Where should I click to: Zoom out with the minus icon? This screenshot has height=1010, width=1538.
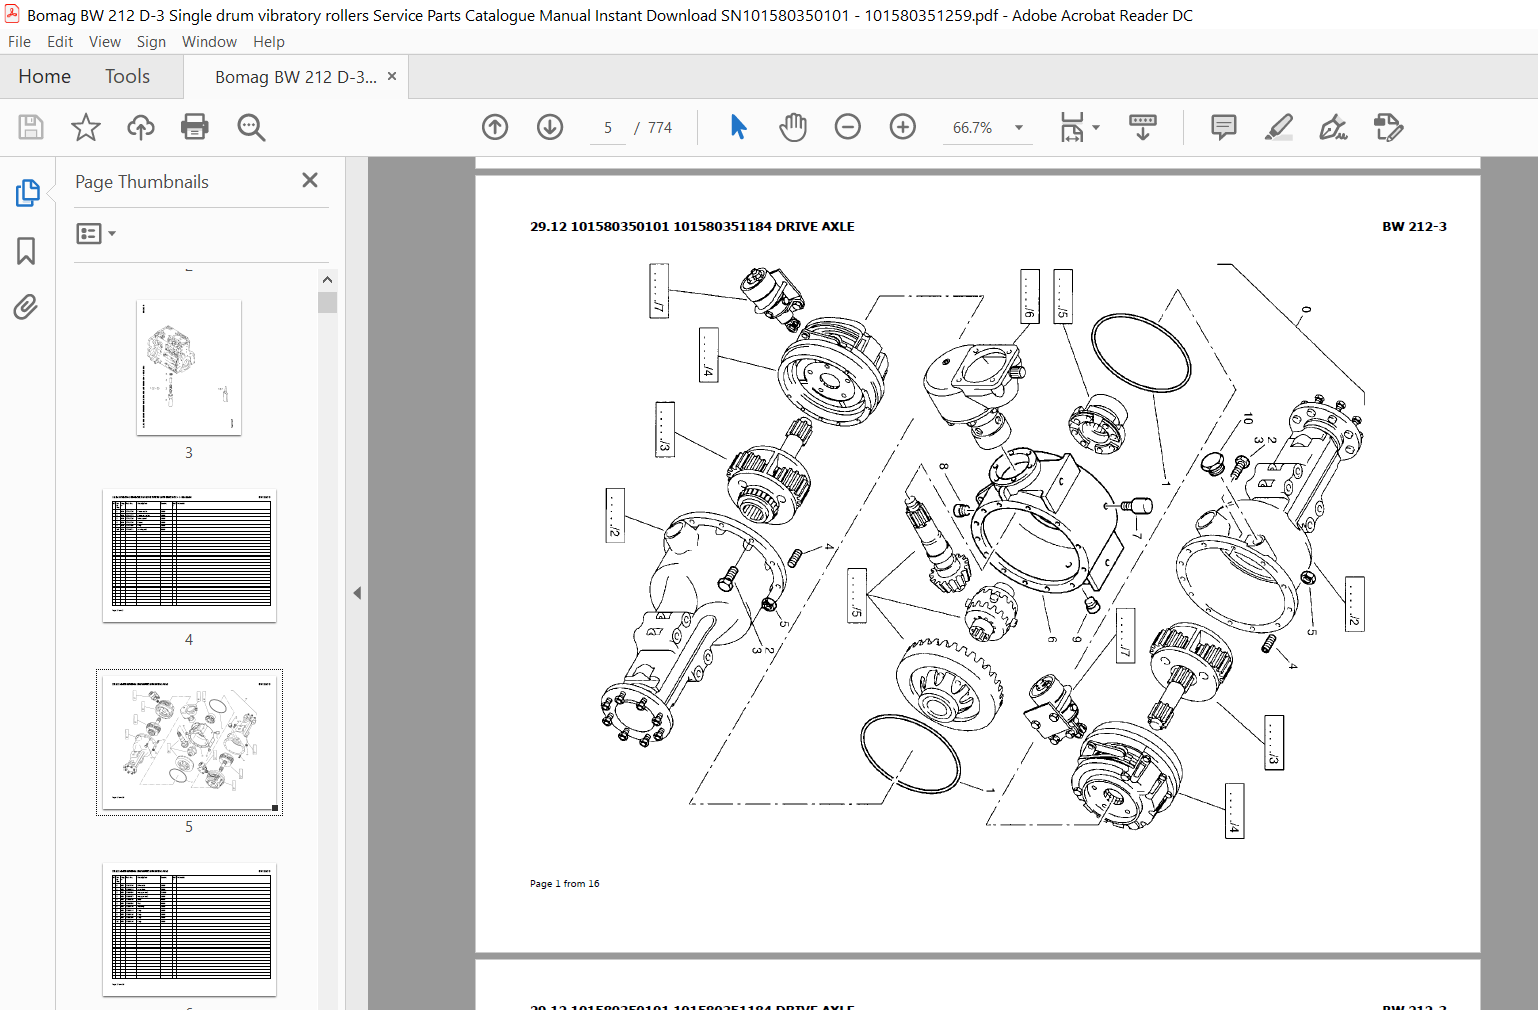(x=848, y=127)
